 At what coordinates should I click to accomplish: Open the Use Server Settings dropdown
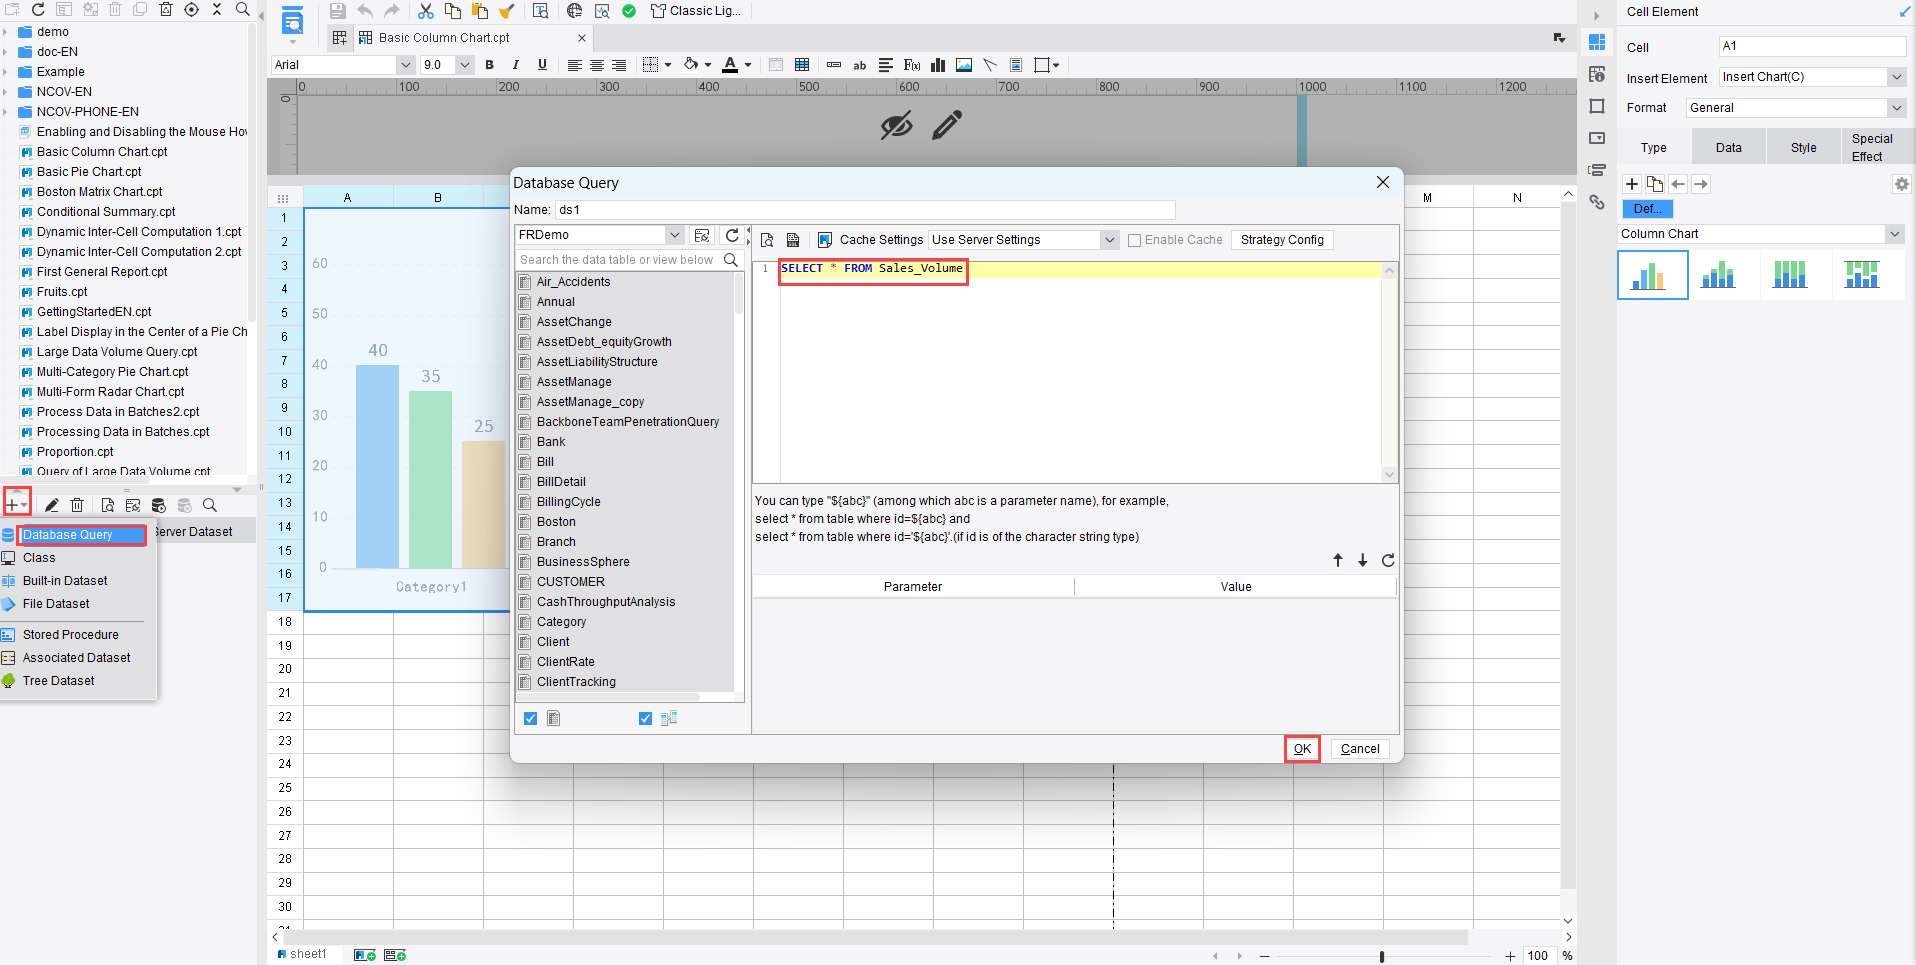click(1109, 240)
